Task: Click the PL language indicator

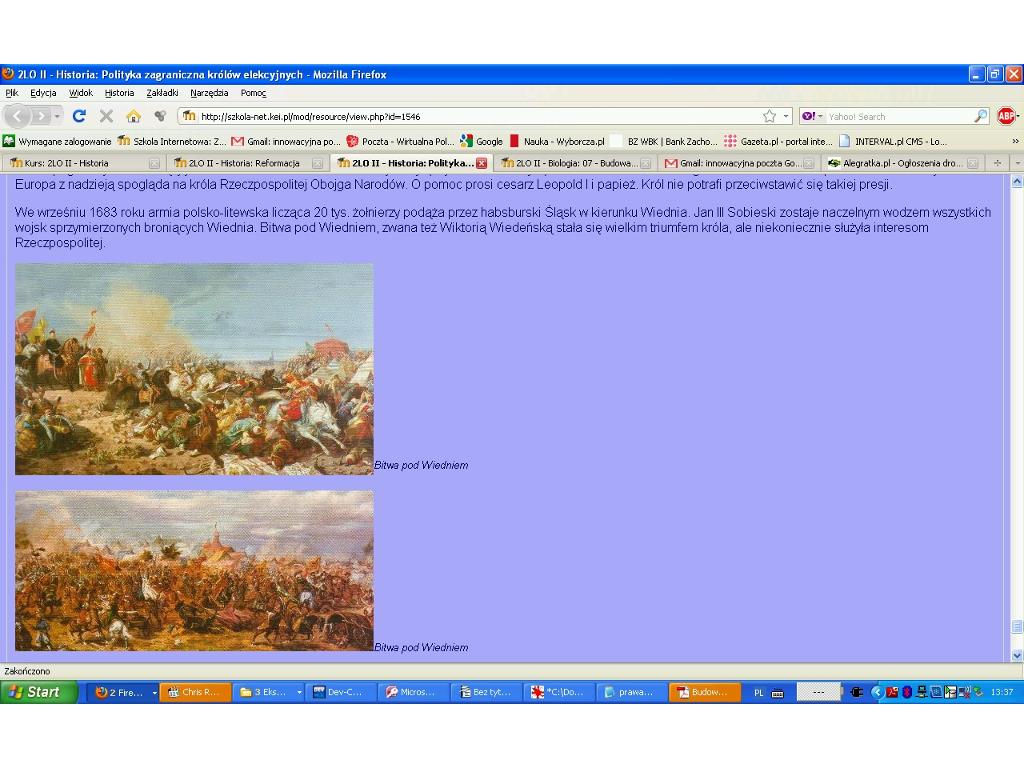Action: pyautogui.click(x=758, y=693)
